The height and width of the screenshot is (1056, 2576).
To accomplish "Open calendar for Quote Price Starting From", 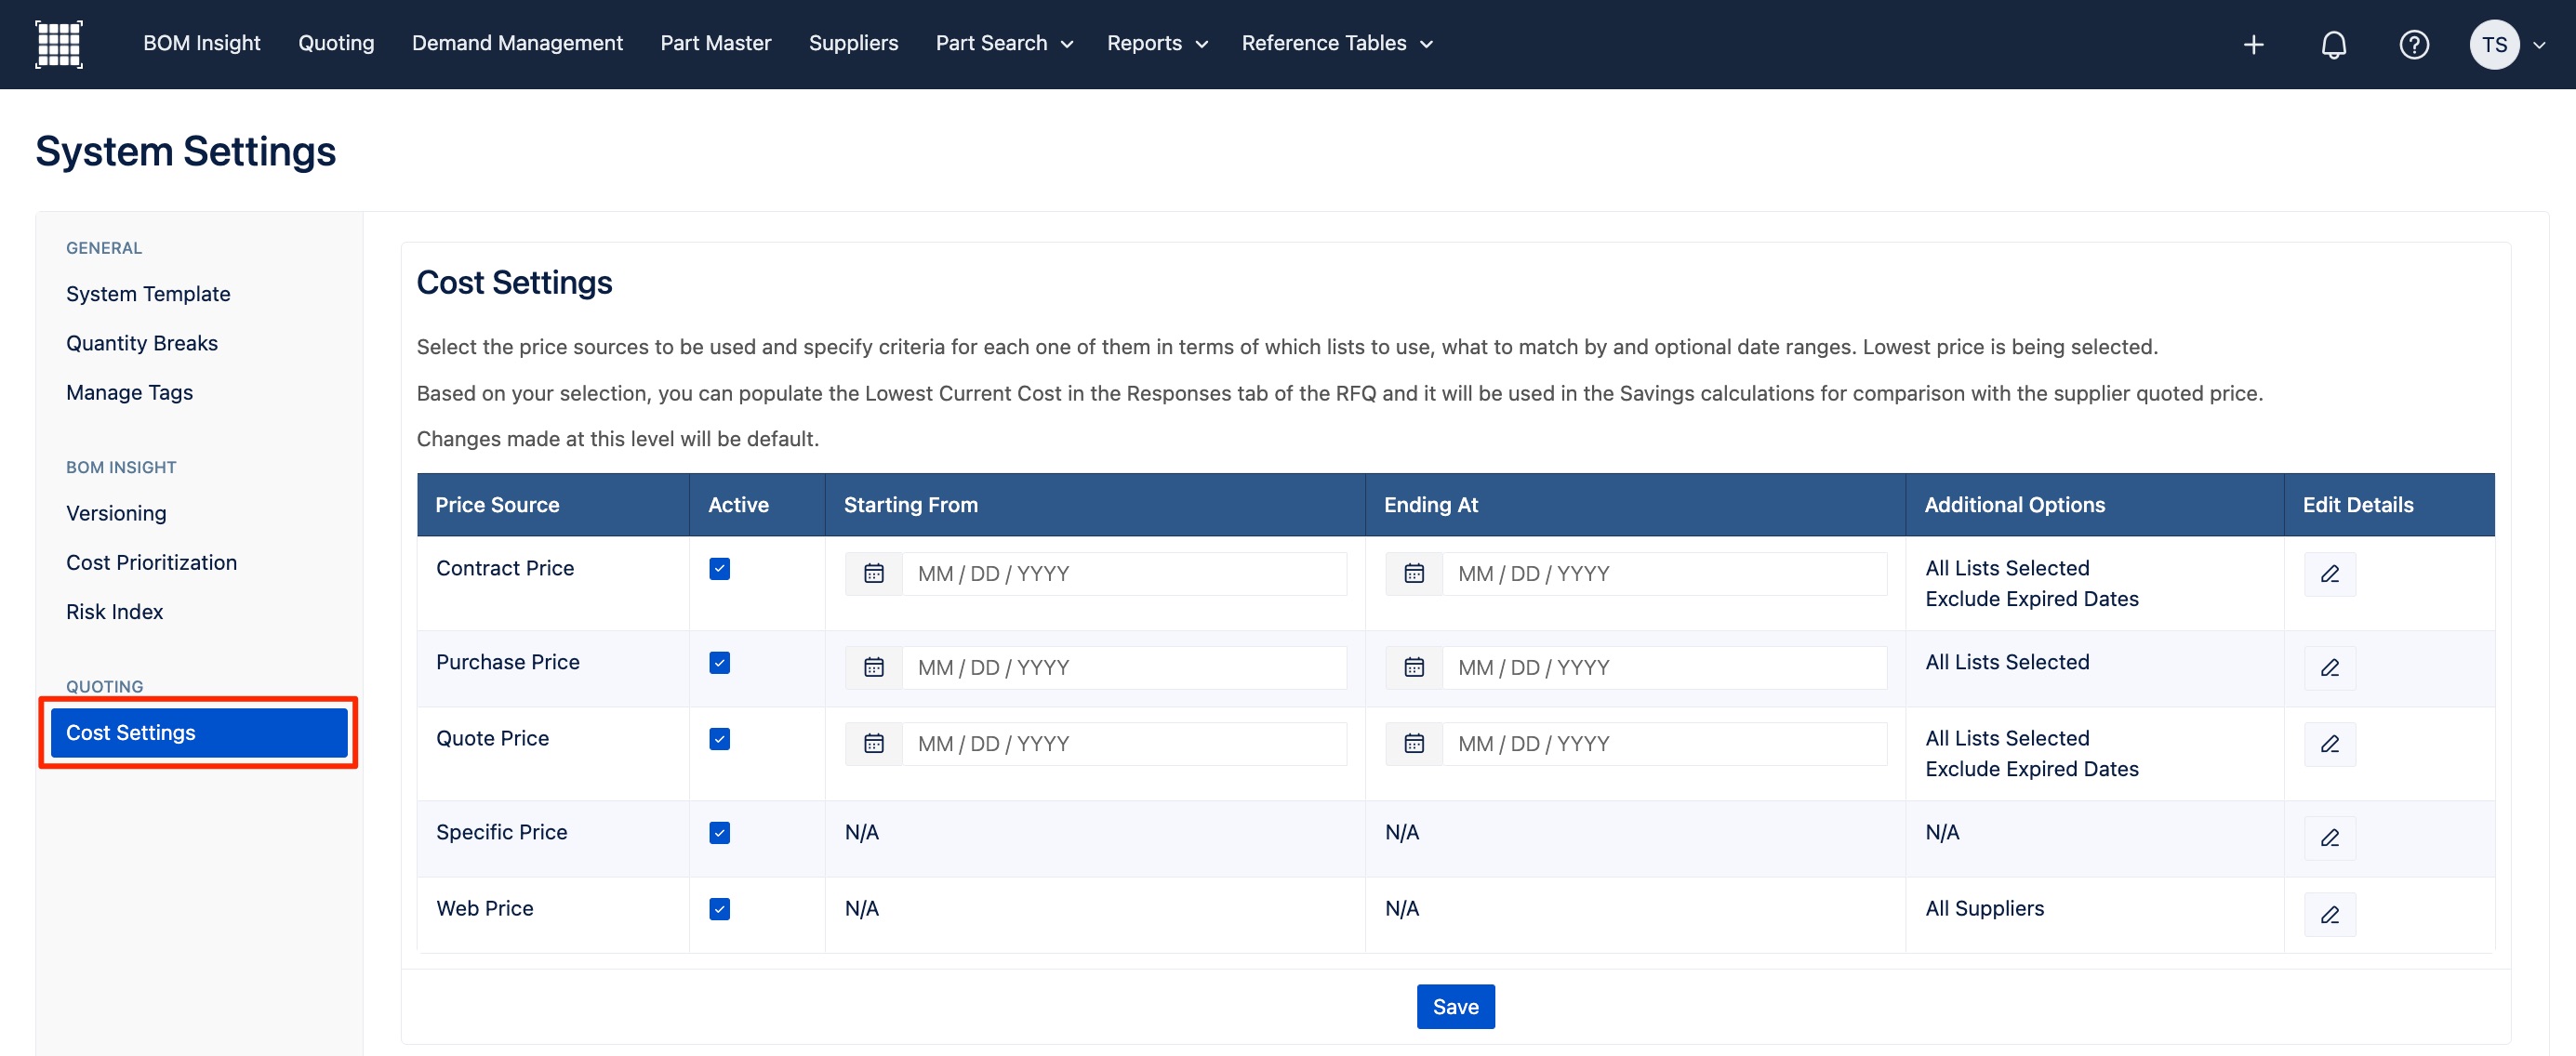I will [x=873, y=744].
